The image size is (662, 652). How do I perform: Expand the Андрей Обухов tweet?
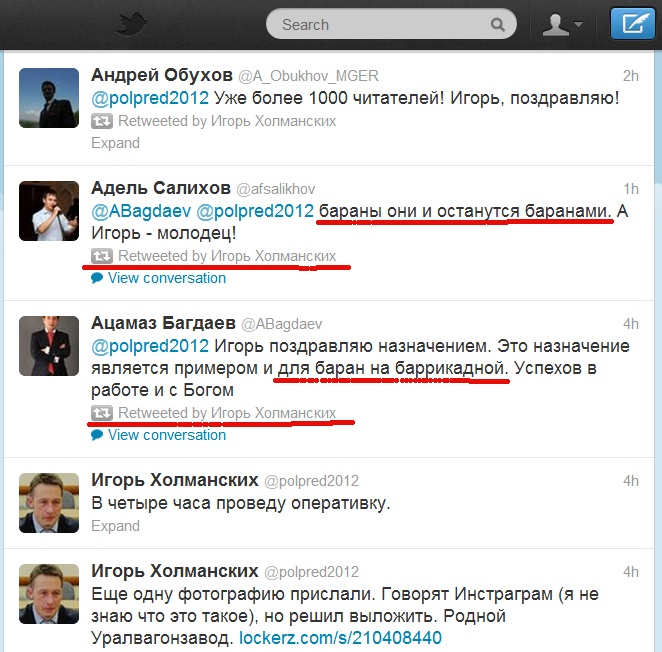tap(115, 143)
